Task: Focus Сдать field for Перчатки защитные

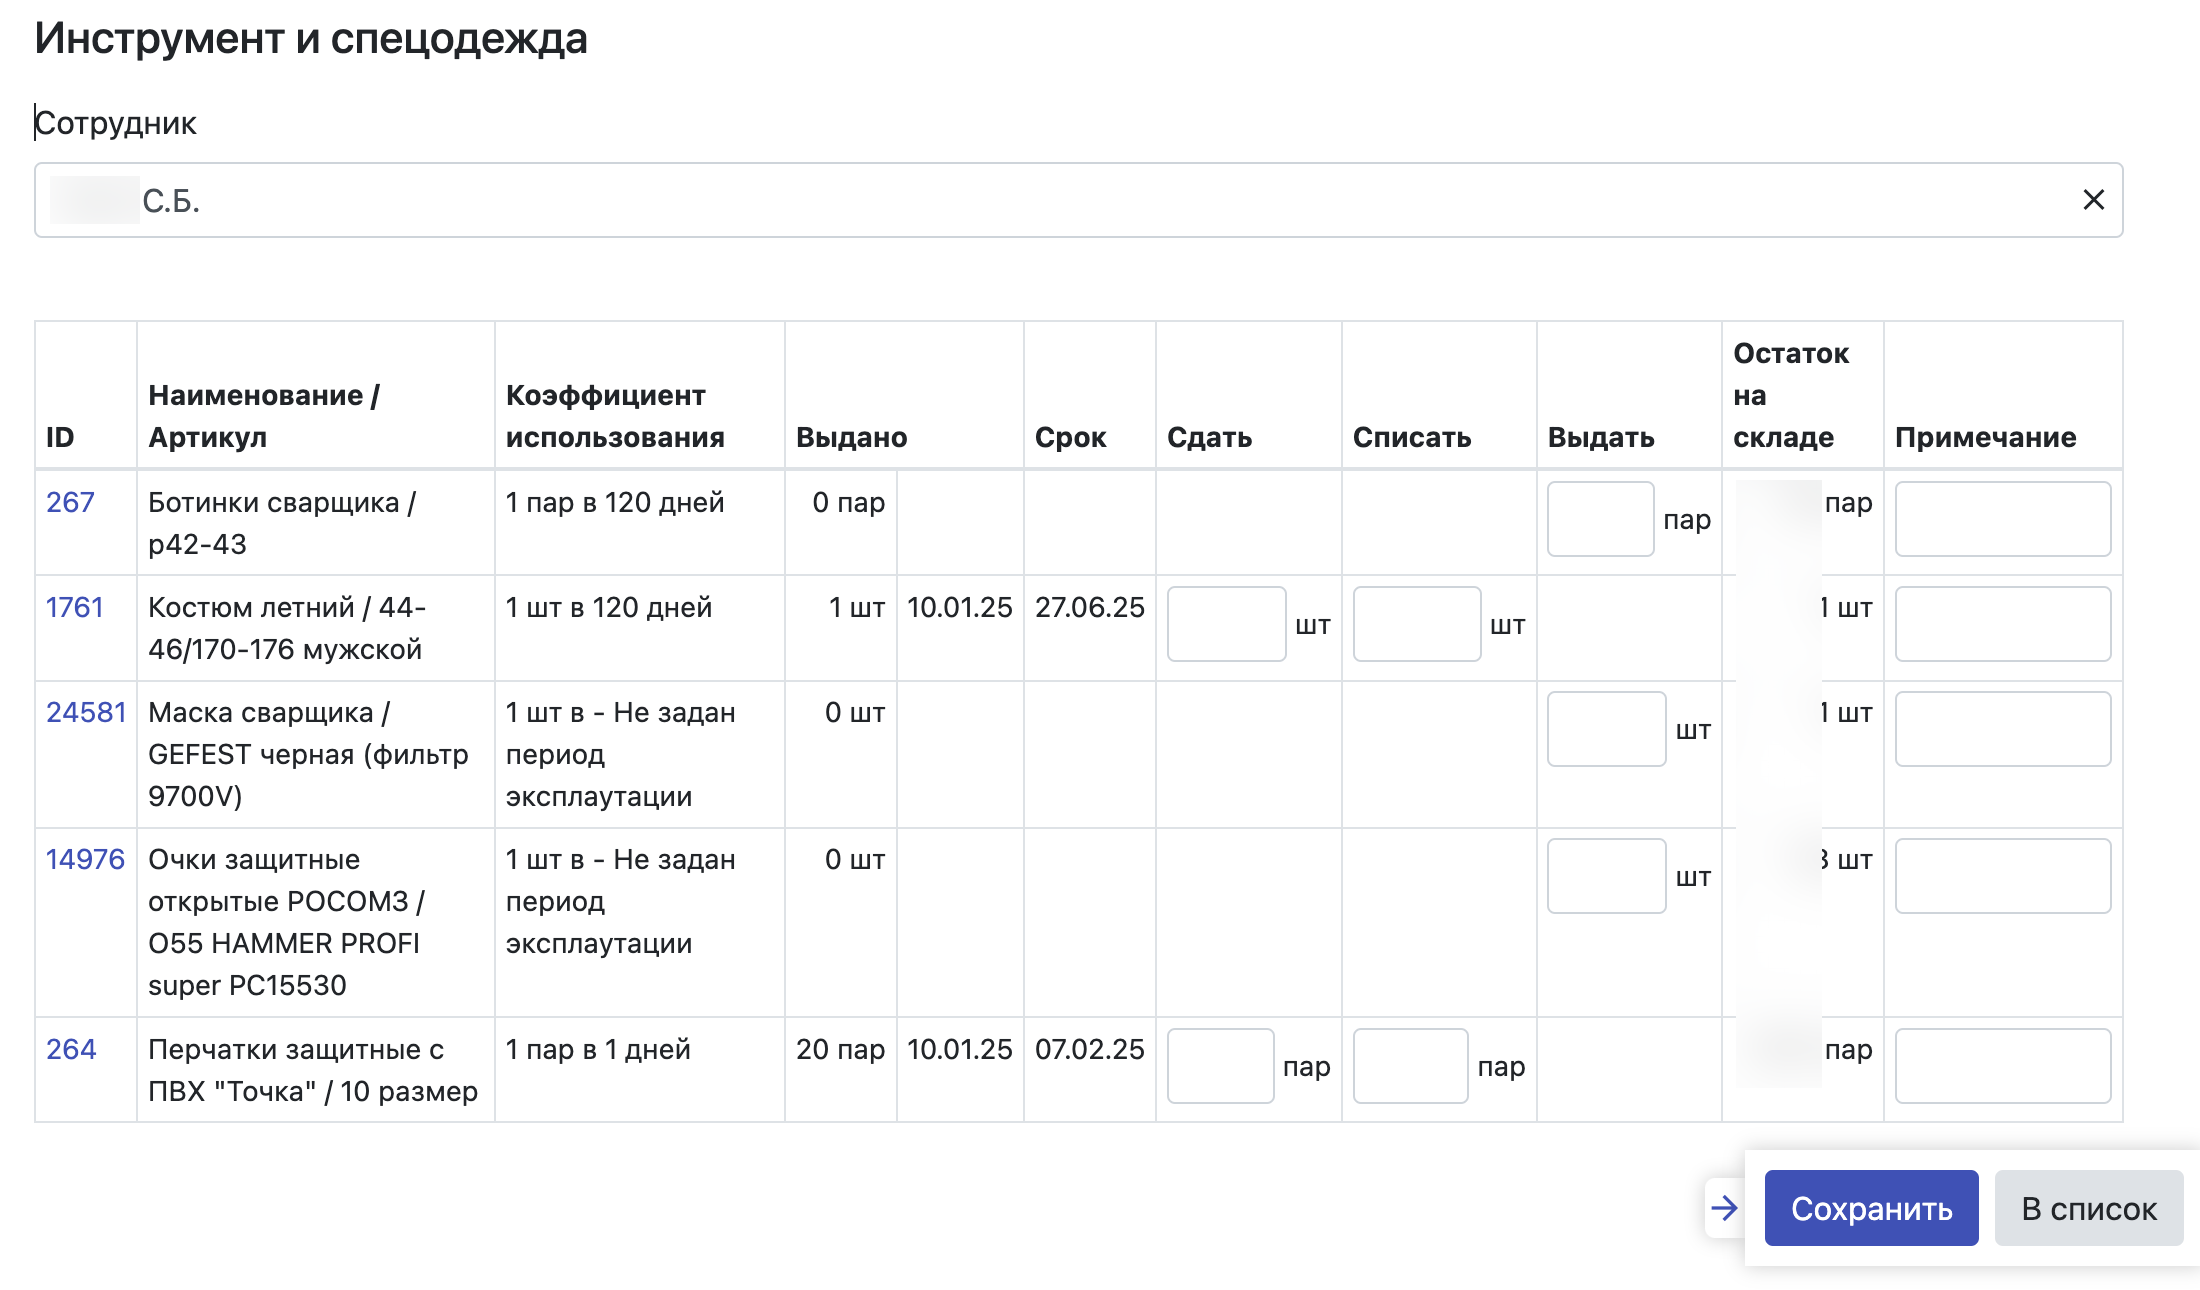Action: pos(1220,1066)
